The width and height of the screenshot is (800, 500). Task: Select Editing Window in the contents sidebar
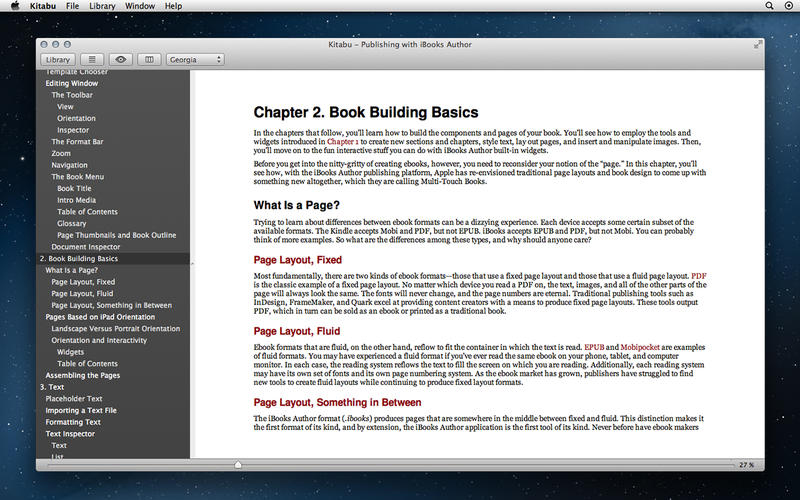click(x=71, y=83)
